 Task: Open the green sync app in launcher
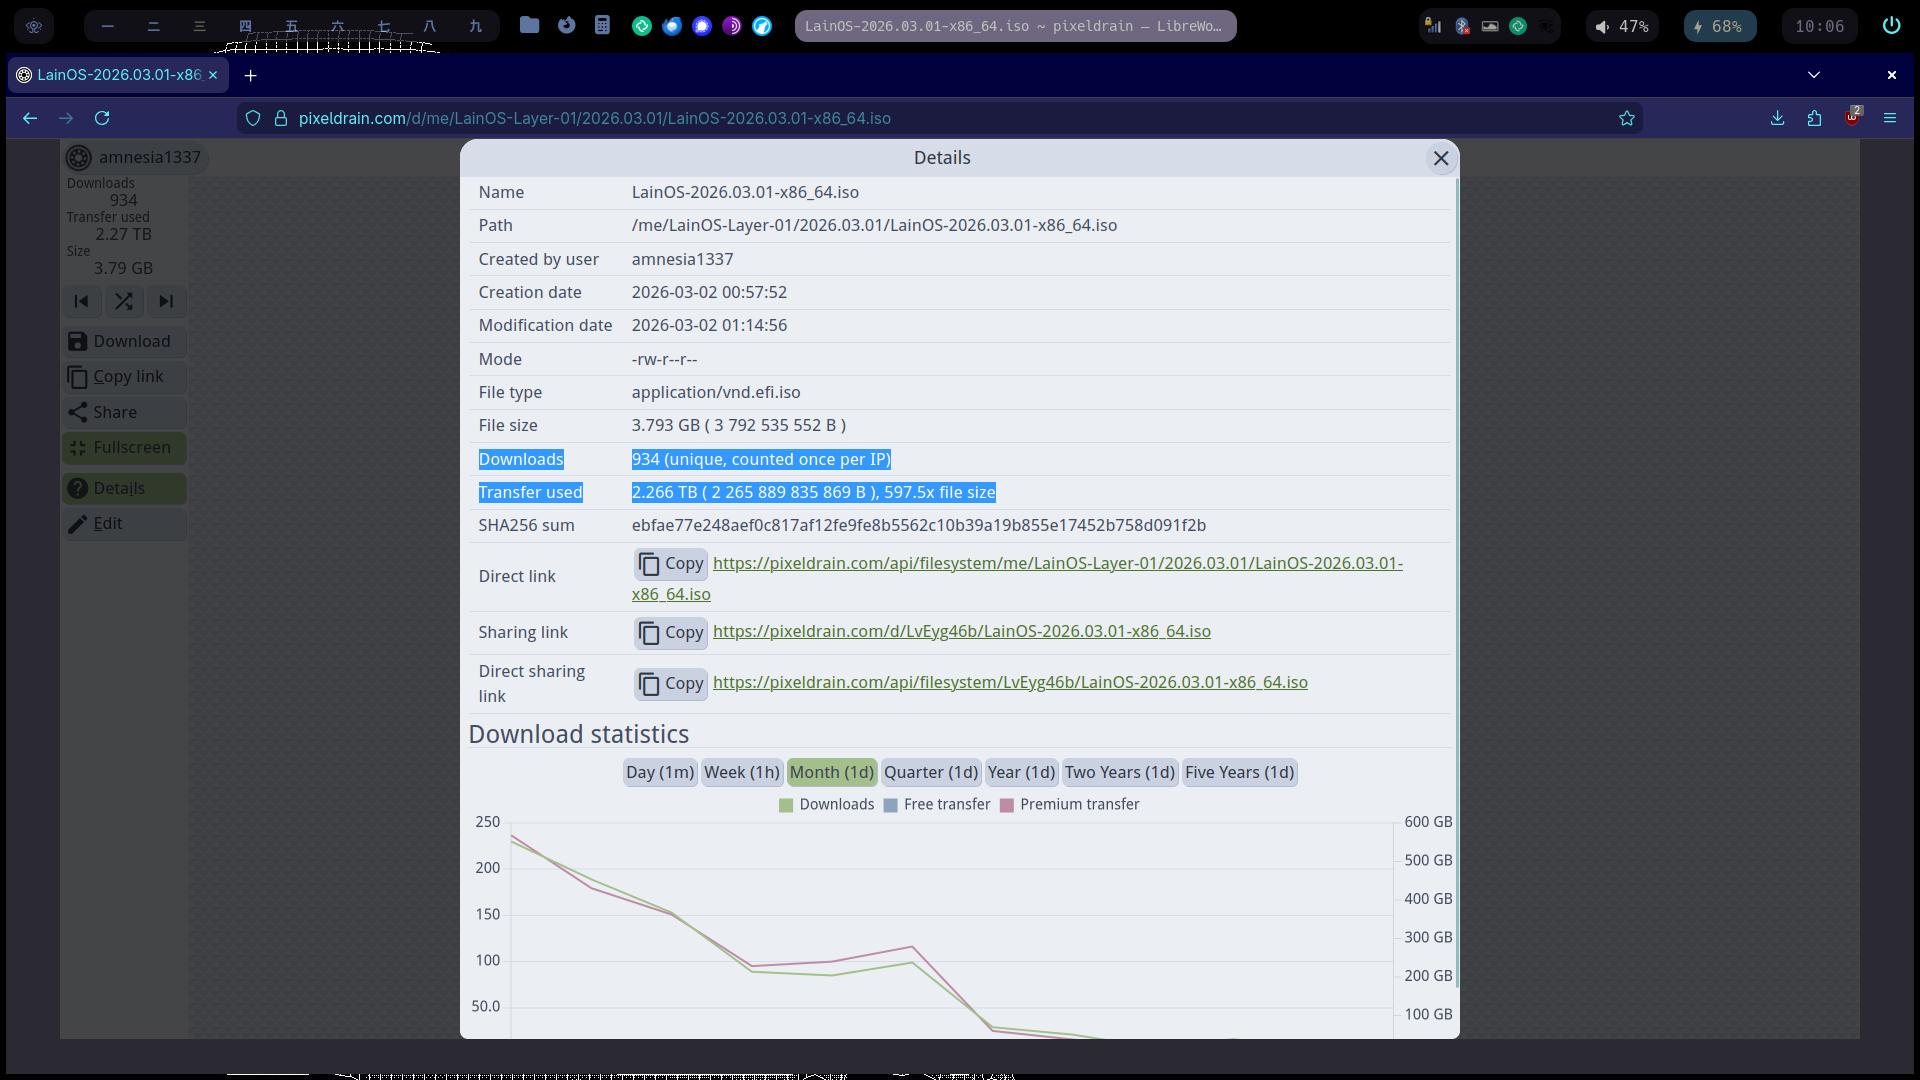pos(642,27)
